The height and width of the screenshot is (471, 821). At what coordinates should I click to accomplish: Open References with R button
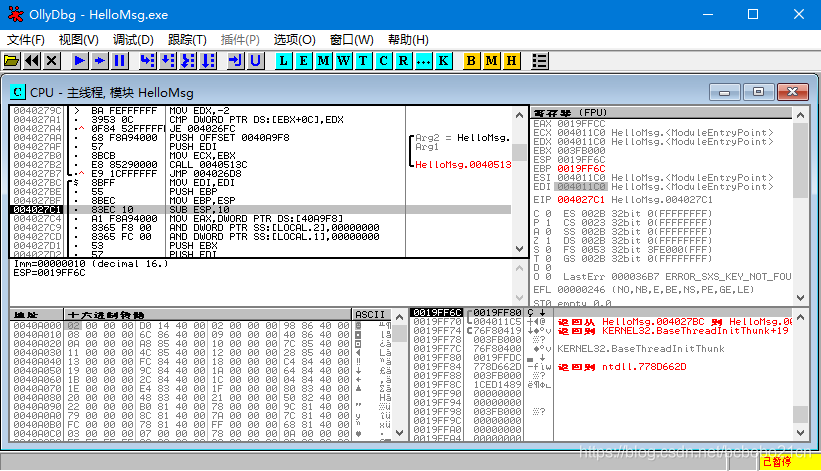[403, 61]
